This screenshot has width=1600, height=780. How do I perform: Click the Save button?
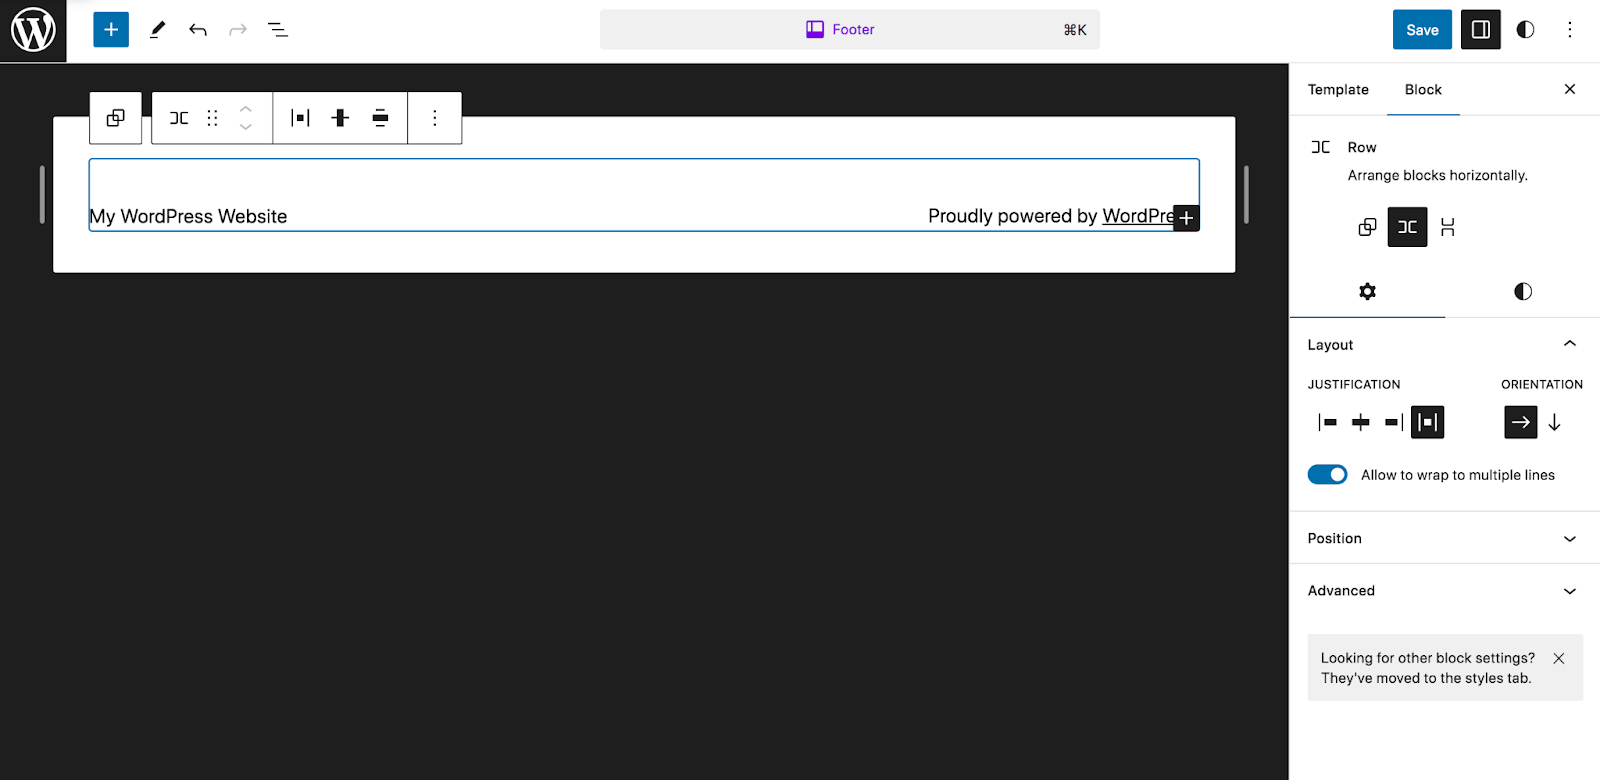point(1421,30)
